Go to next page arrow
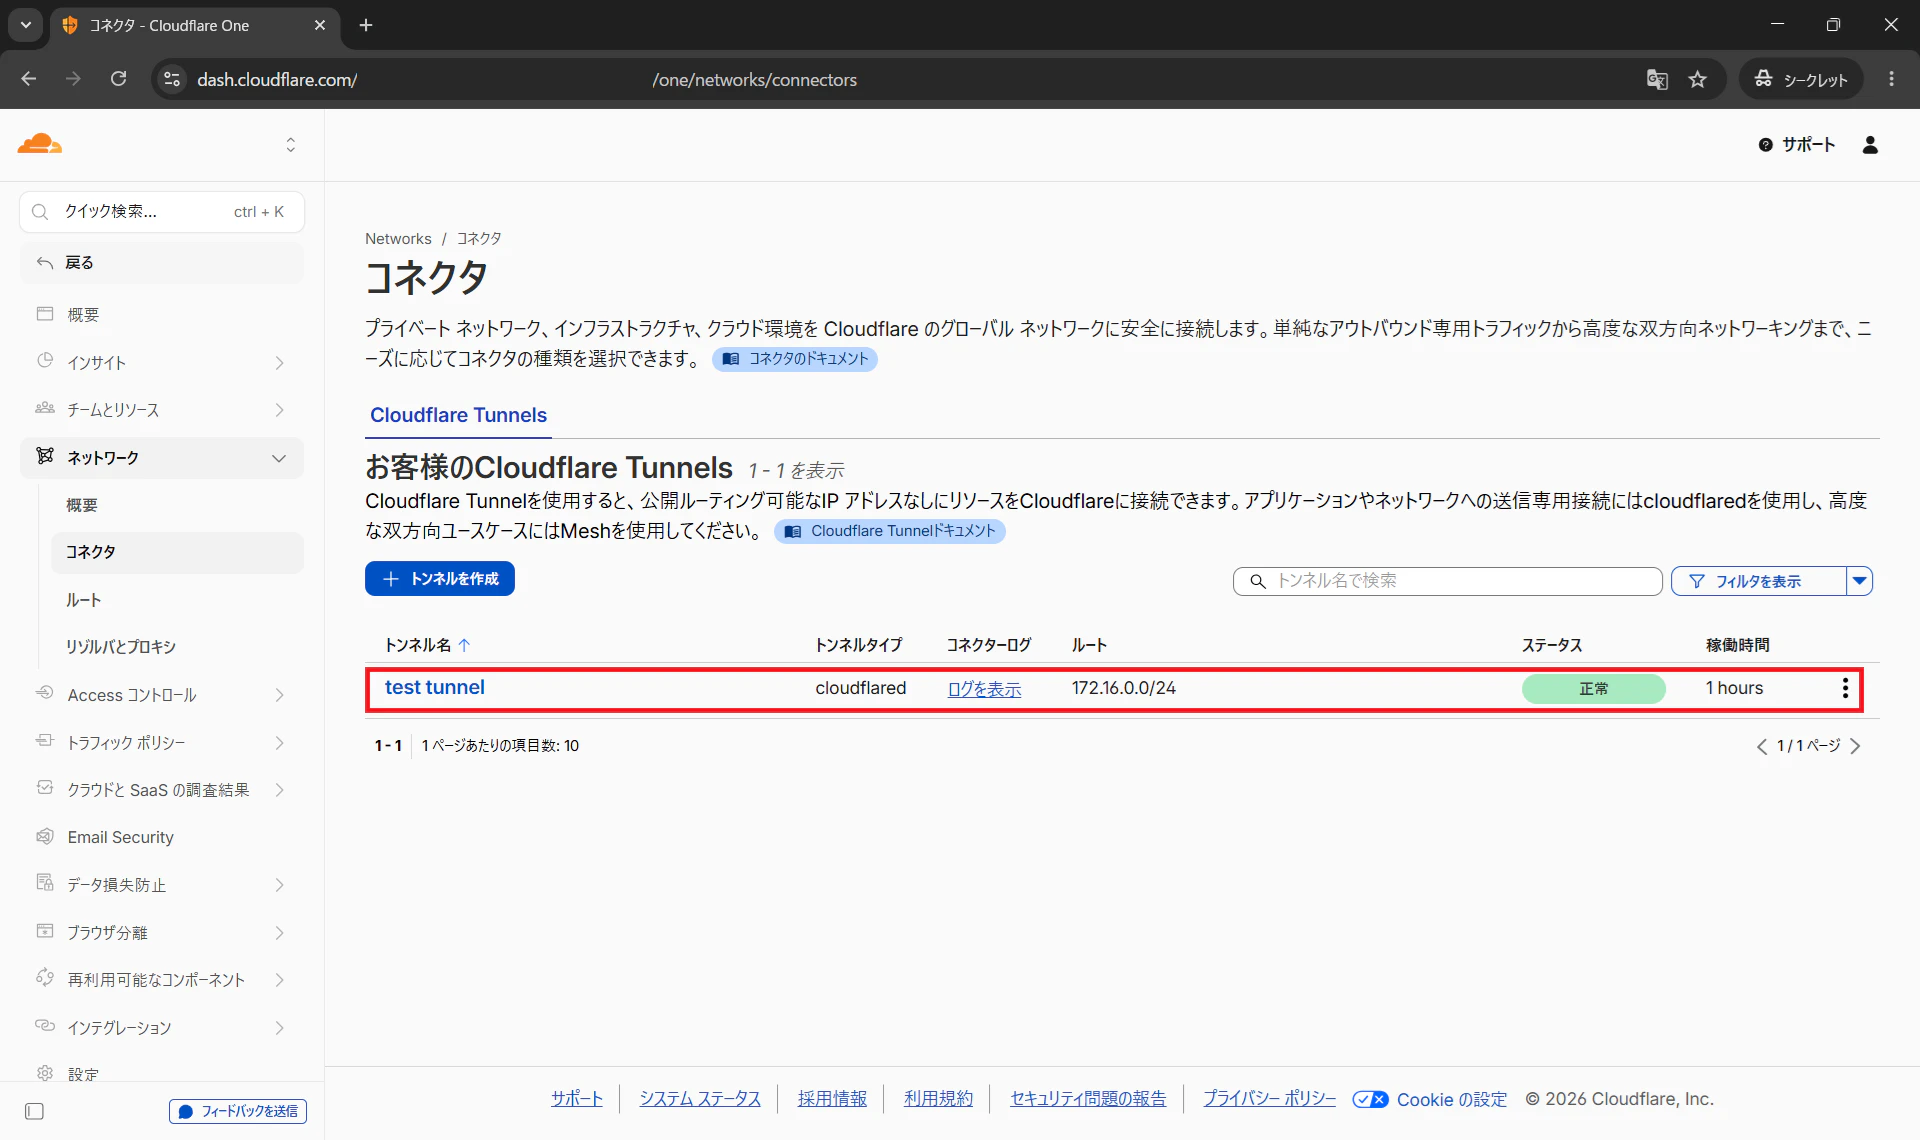The width and height of the screenshot is (1920, 1140). (1855, 746)
